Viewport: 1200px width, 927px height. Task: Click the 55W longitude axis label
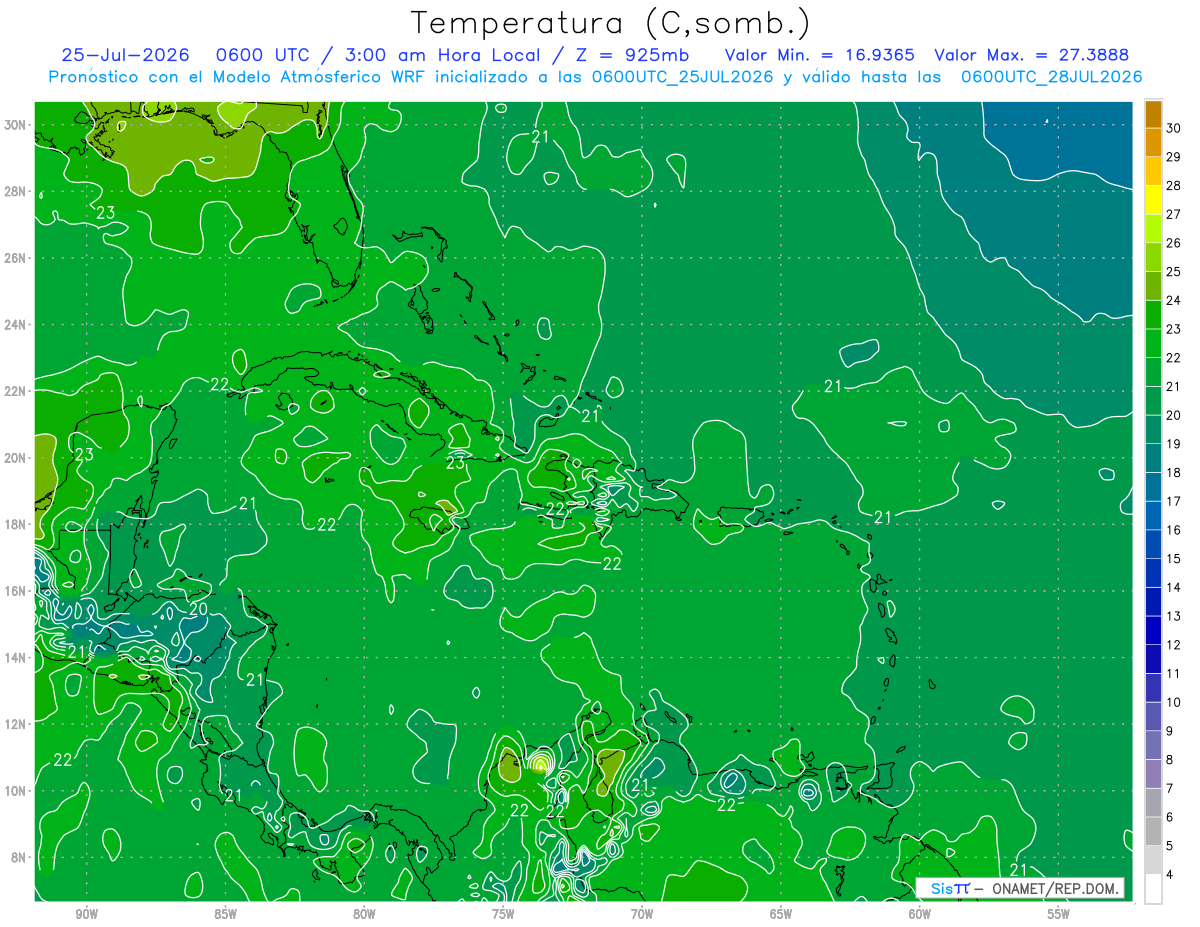(x=1058, y=914)
